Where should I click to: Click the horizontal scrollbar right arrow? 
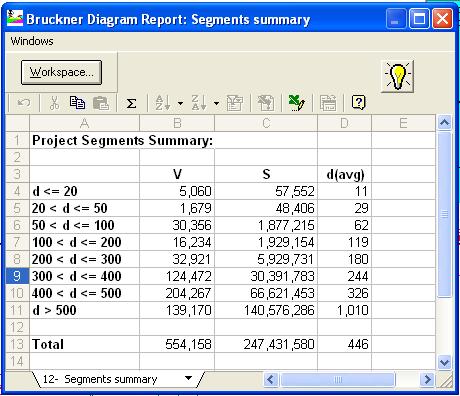coord(427,379)
